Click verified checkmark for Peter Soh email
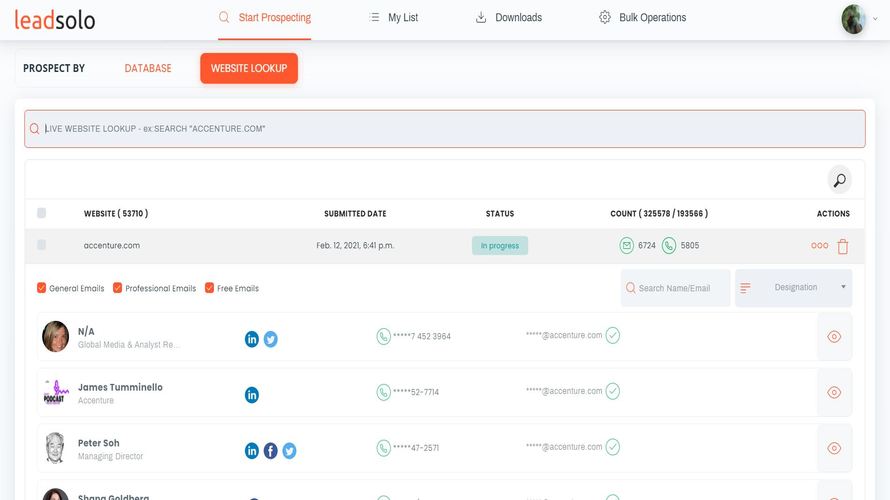Screen dimensions: 890x500 click(612, 447)
